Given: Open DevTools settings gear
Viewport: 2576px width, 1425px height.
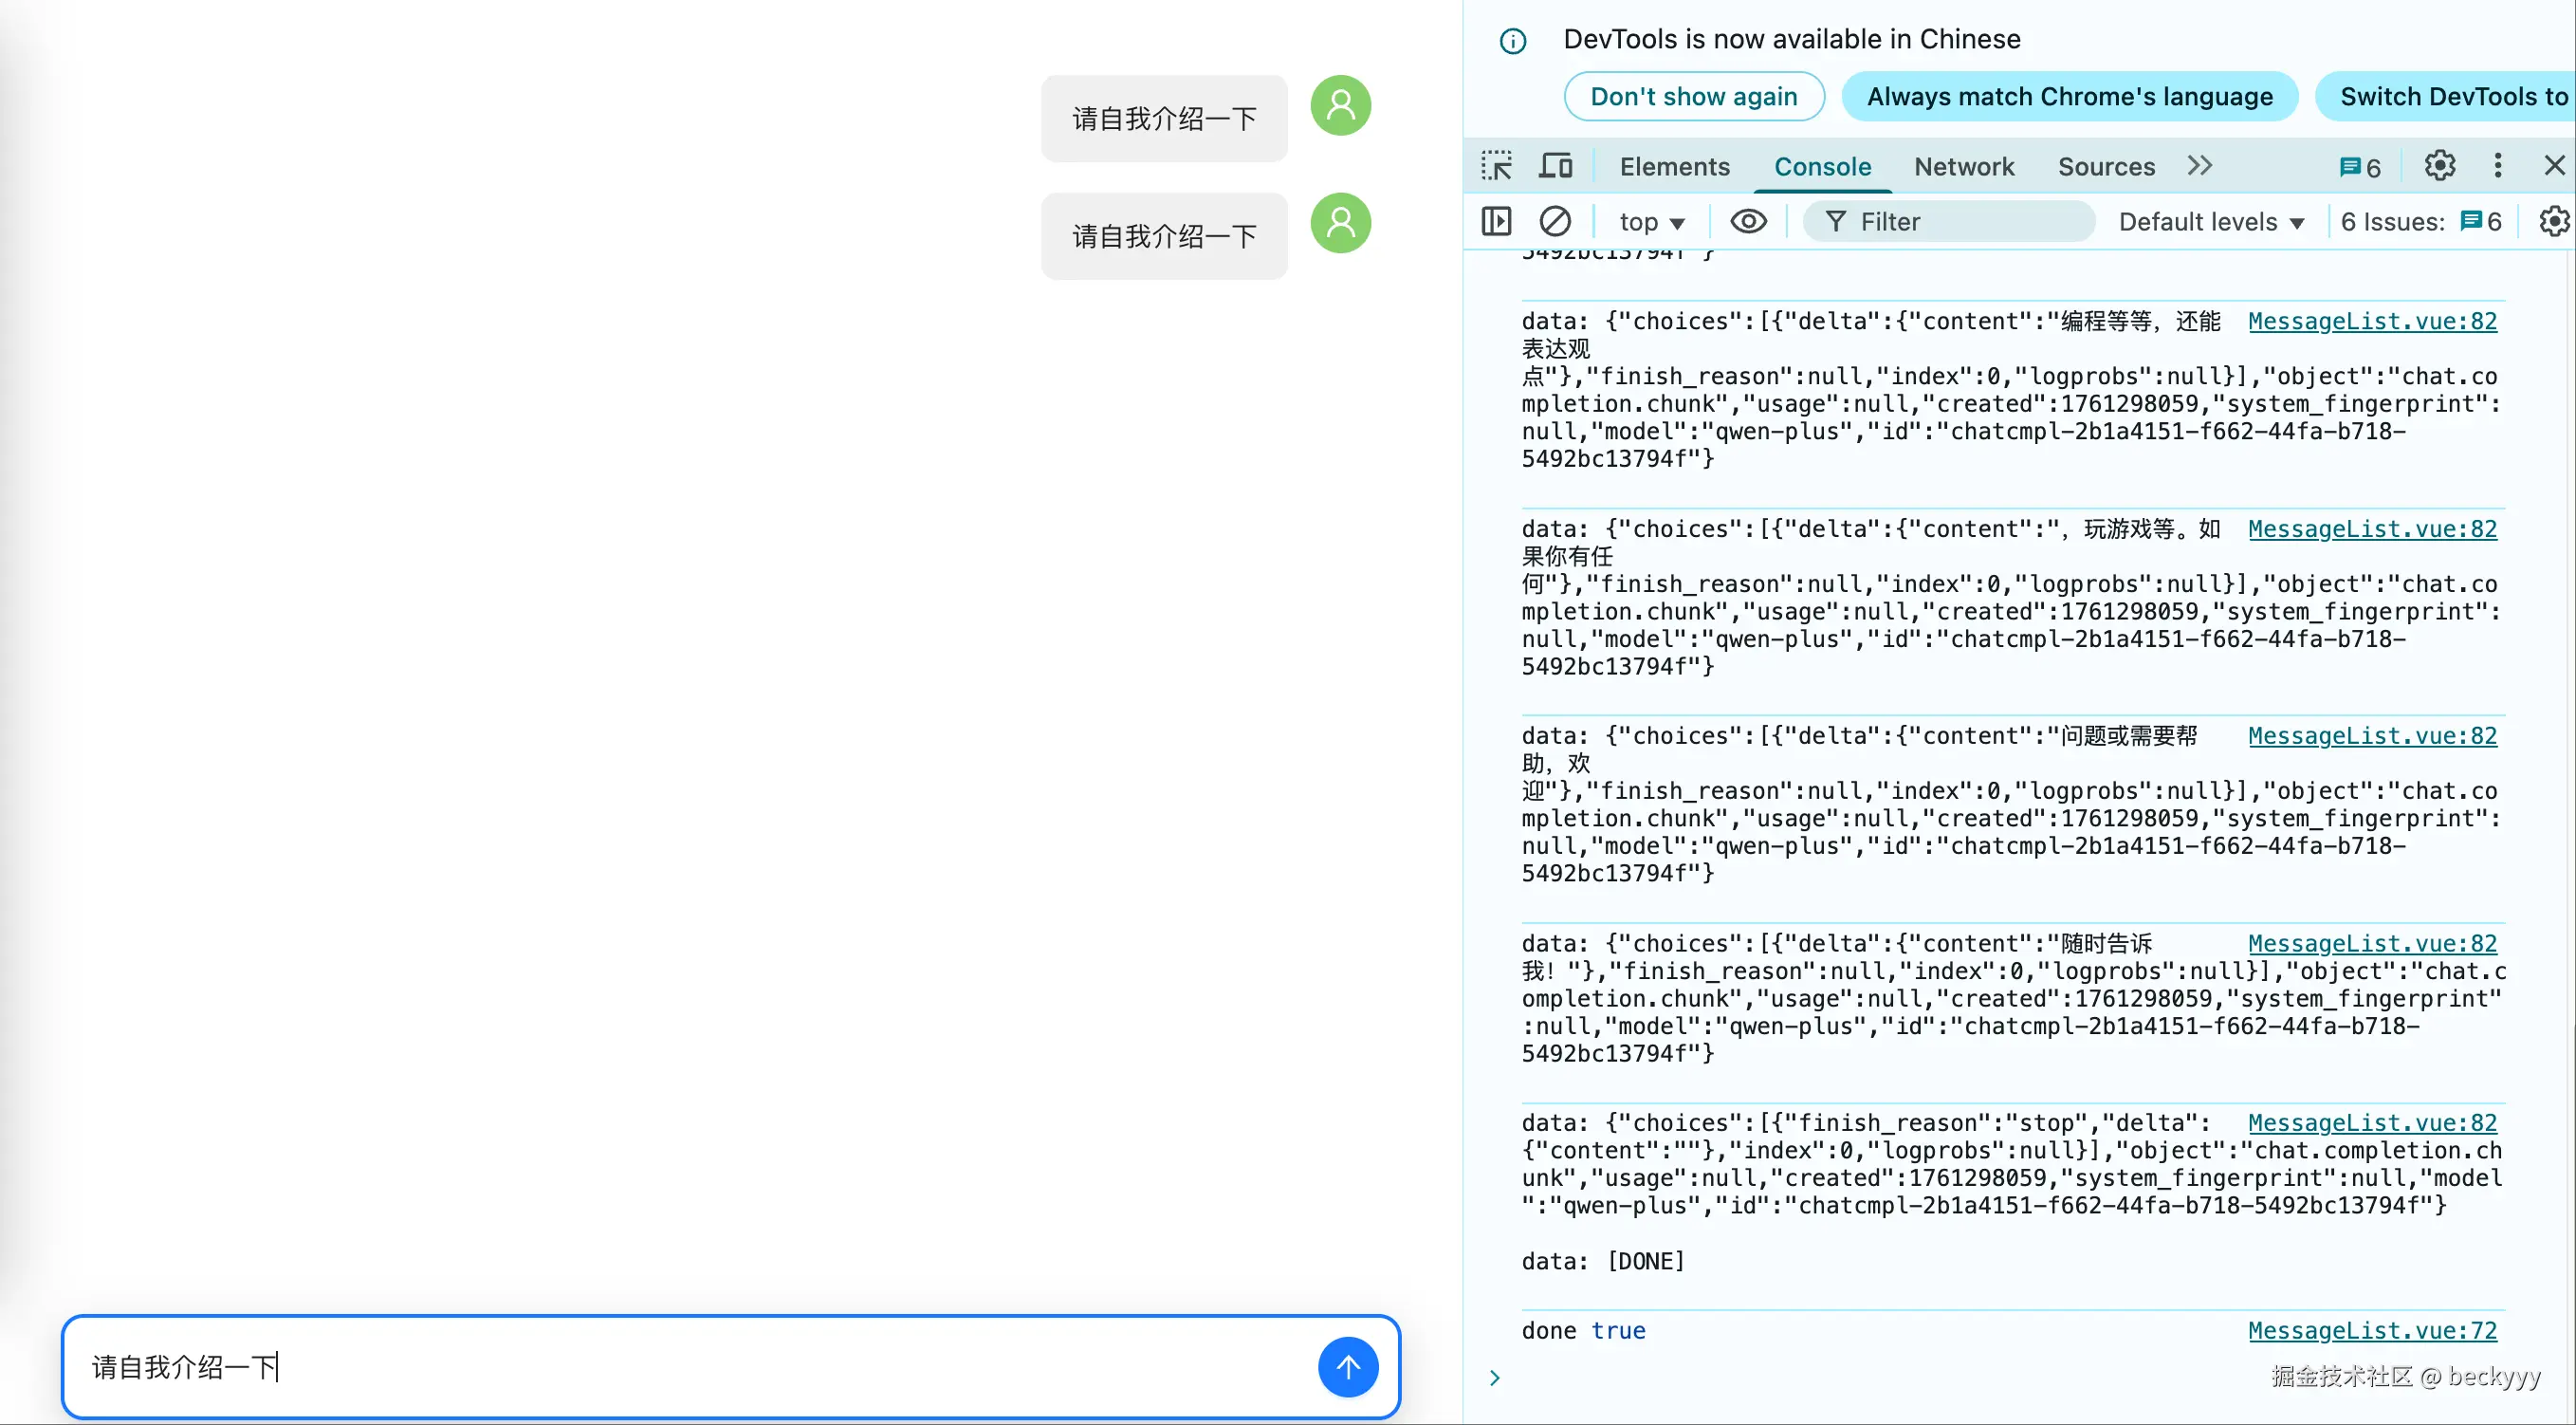Looking at the screenshot, I should [2439, 165].
